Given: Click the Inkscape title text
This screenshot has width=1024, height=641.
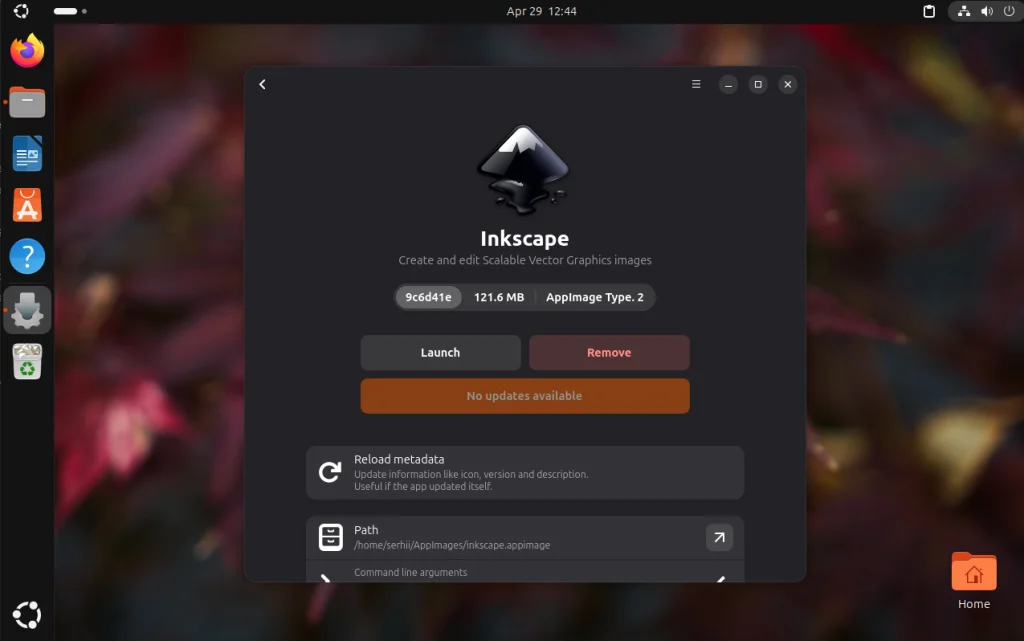Looking at the screenshot, I should click(524, 238).
